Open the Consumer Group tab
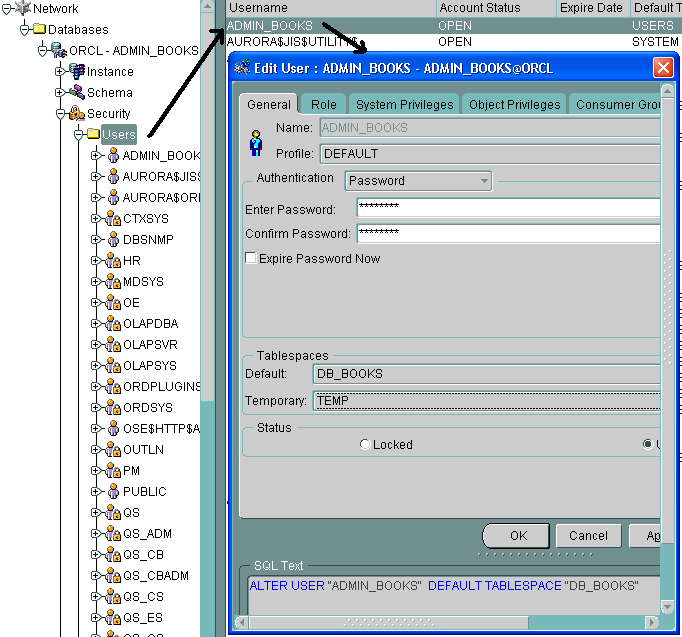682x637 pixels. [x=615, y=104]
